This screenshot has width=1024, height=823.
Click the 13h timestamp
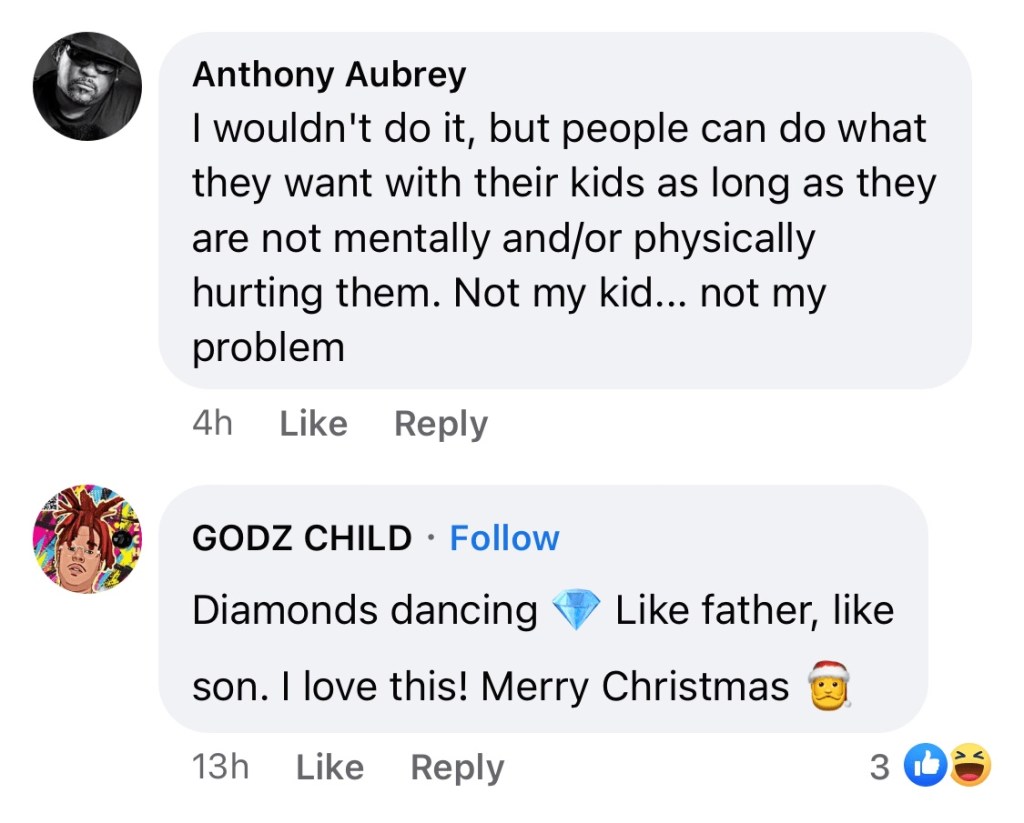point(219,767)
